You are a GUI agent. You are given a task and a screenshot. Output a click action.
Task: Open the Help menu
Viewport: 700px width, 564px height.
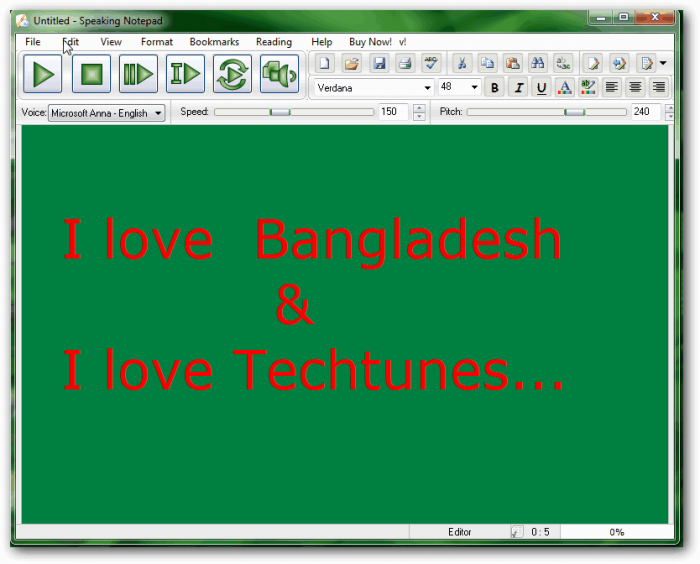(x=321, y=42)
